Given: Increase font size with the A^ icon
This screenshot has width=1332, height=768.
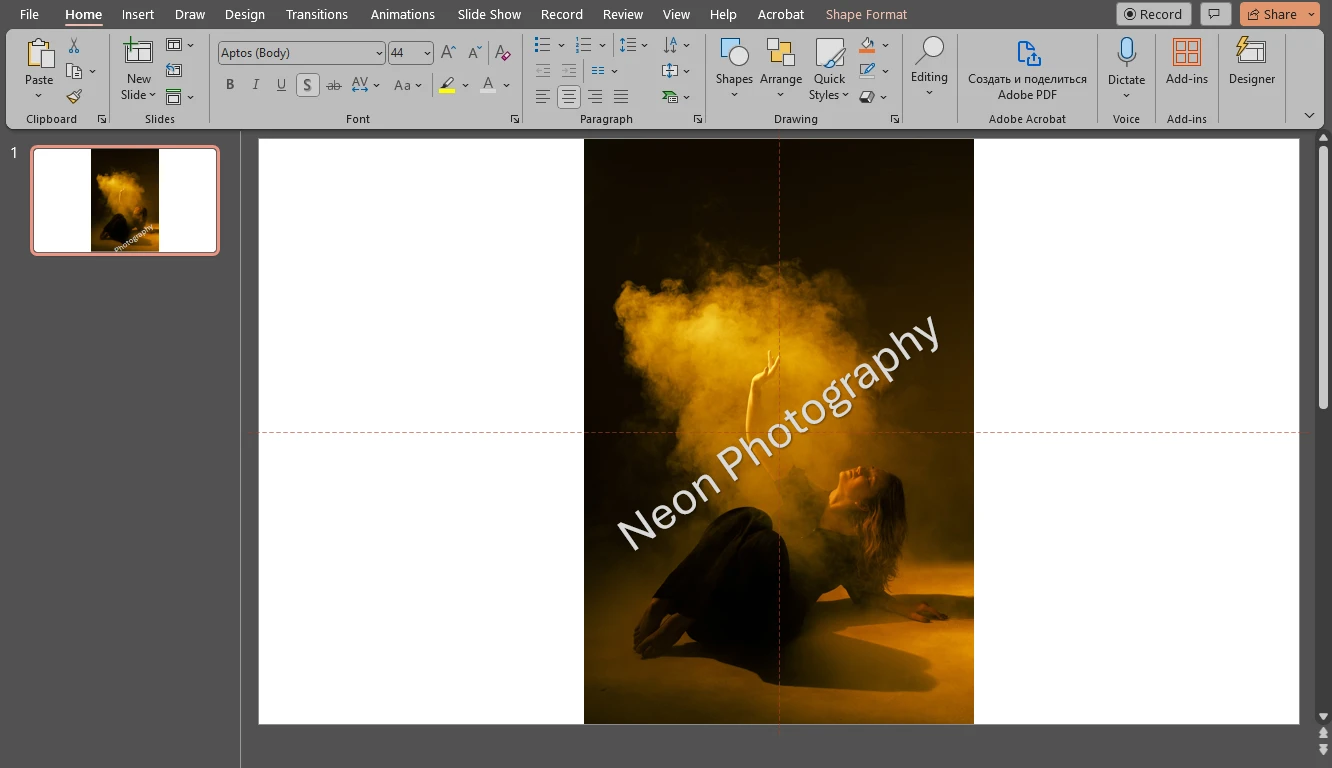Looking at the screenshot, I should point(448,52).
